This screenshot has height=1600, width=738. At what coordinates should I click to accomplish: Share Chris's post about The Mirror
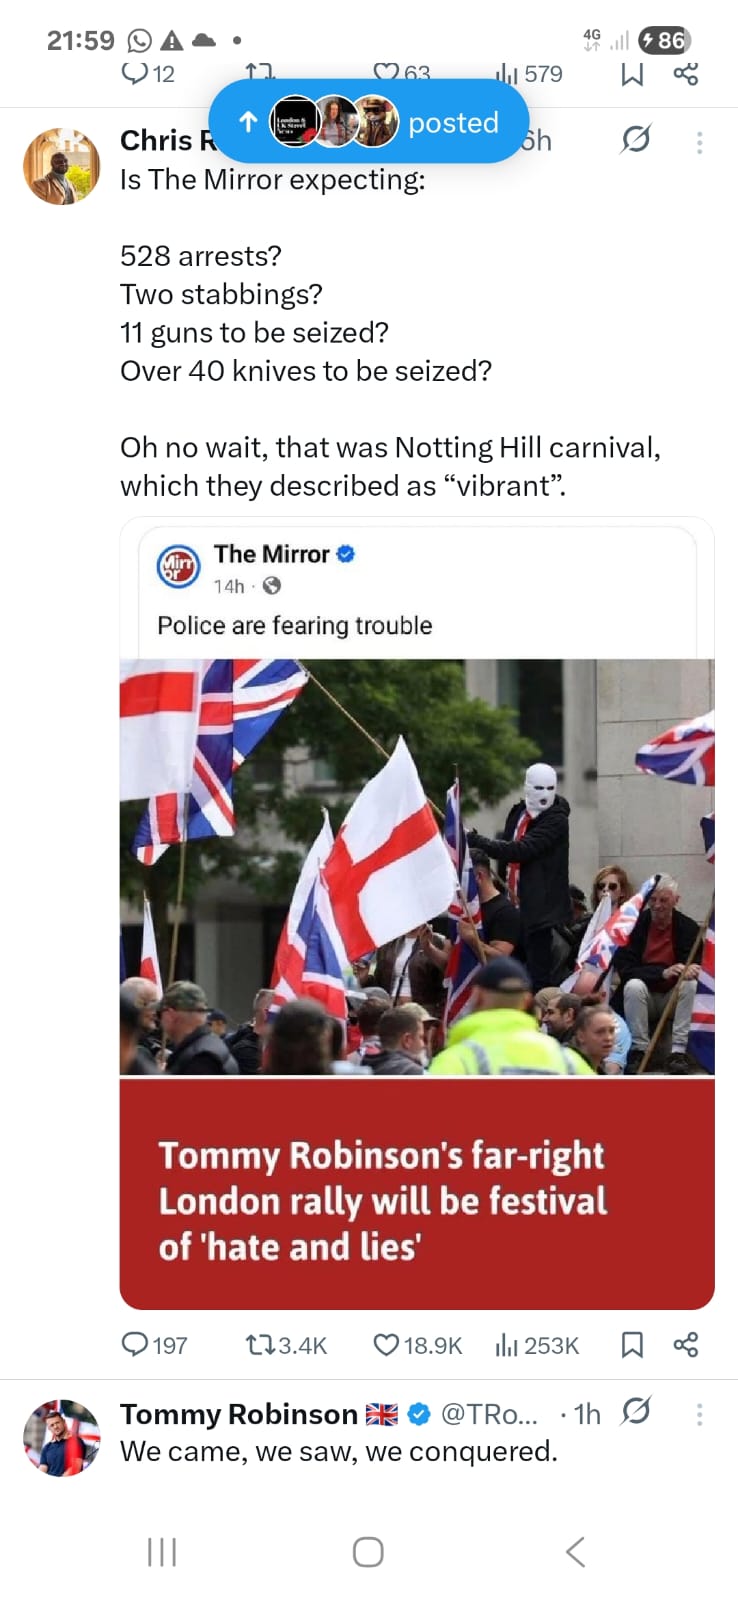tap(686, 1345)
